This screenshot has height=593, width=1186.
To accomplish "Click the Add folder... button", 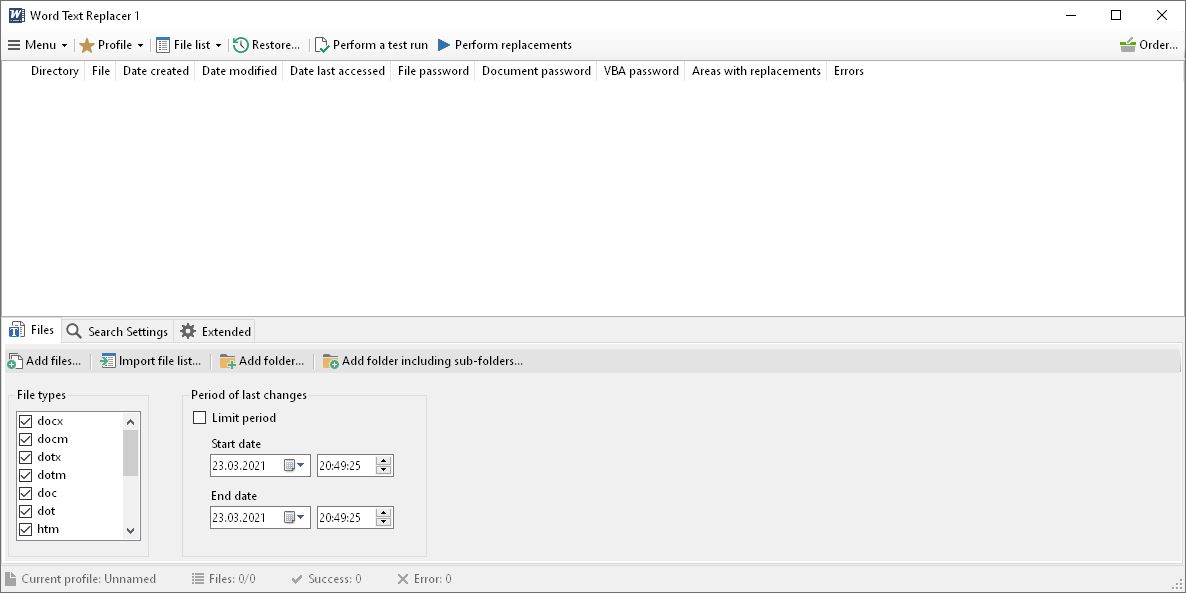I will coord(262,362).
